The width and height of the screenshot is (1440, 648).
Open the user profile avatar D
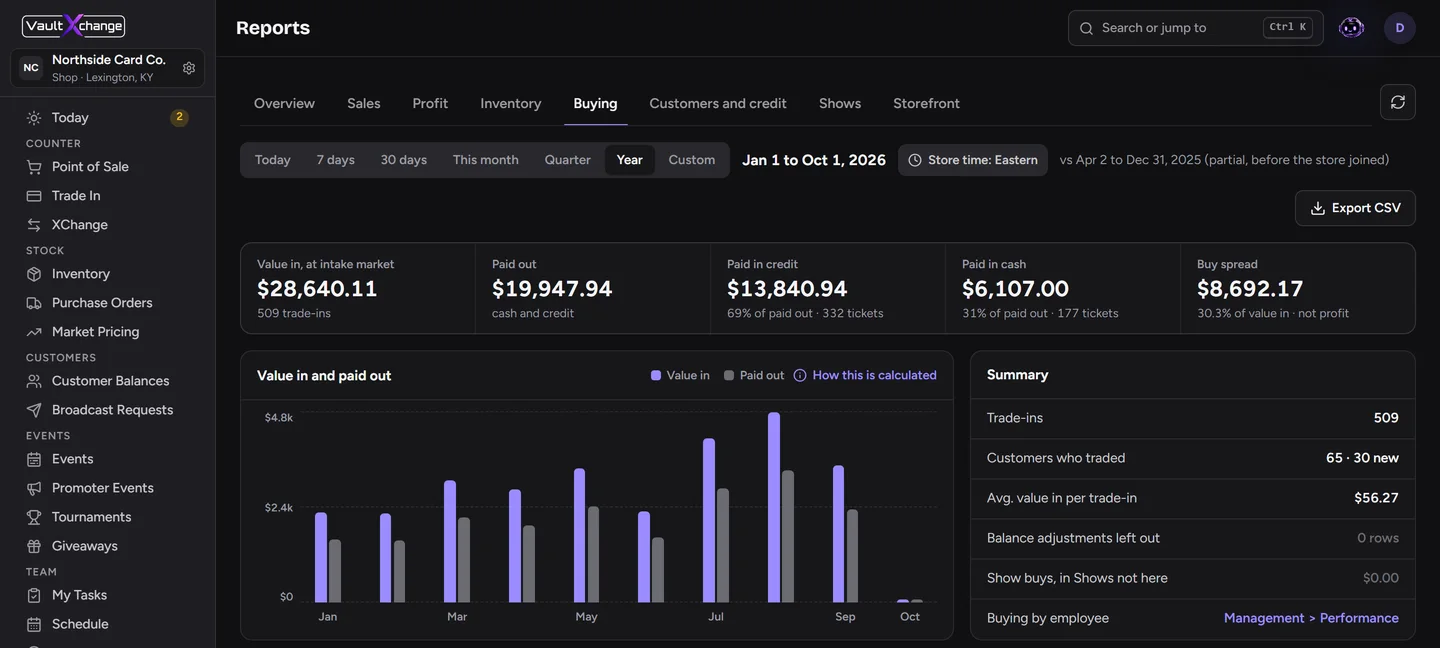coord(1400,28)
